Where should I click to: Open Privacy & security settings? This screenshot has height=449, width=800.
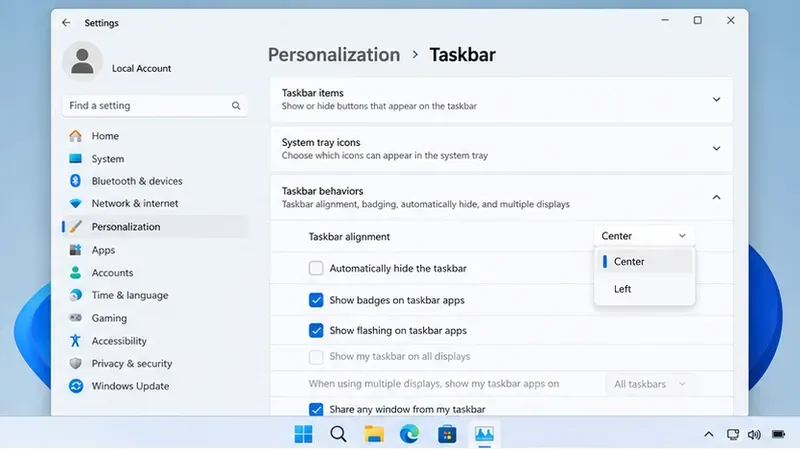[x=155, y=363]
